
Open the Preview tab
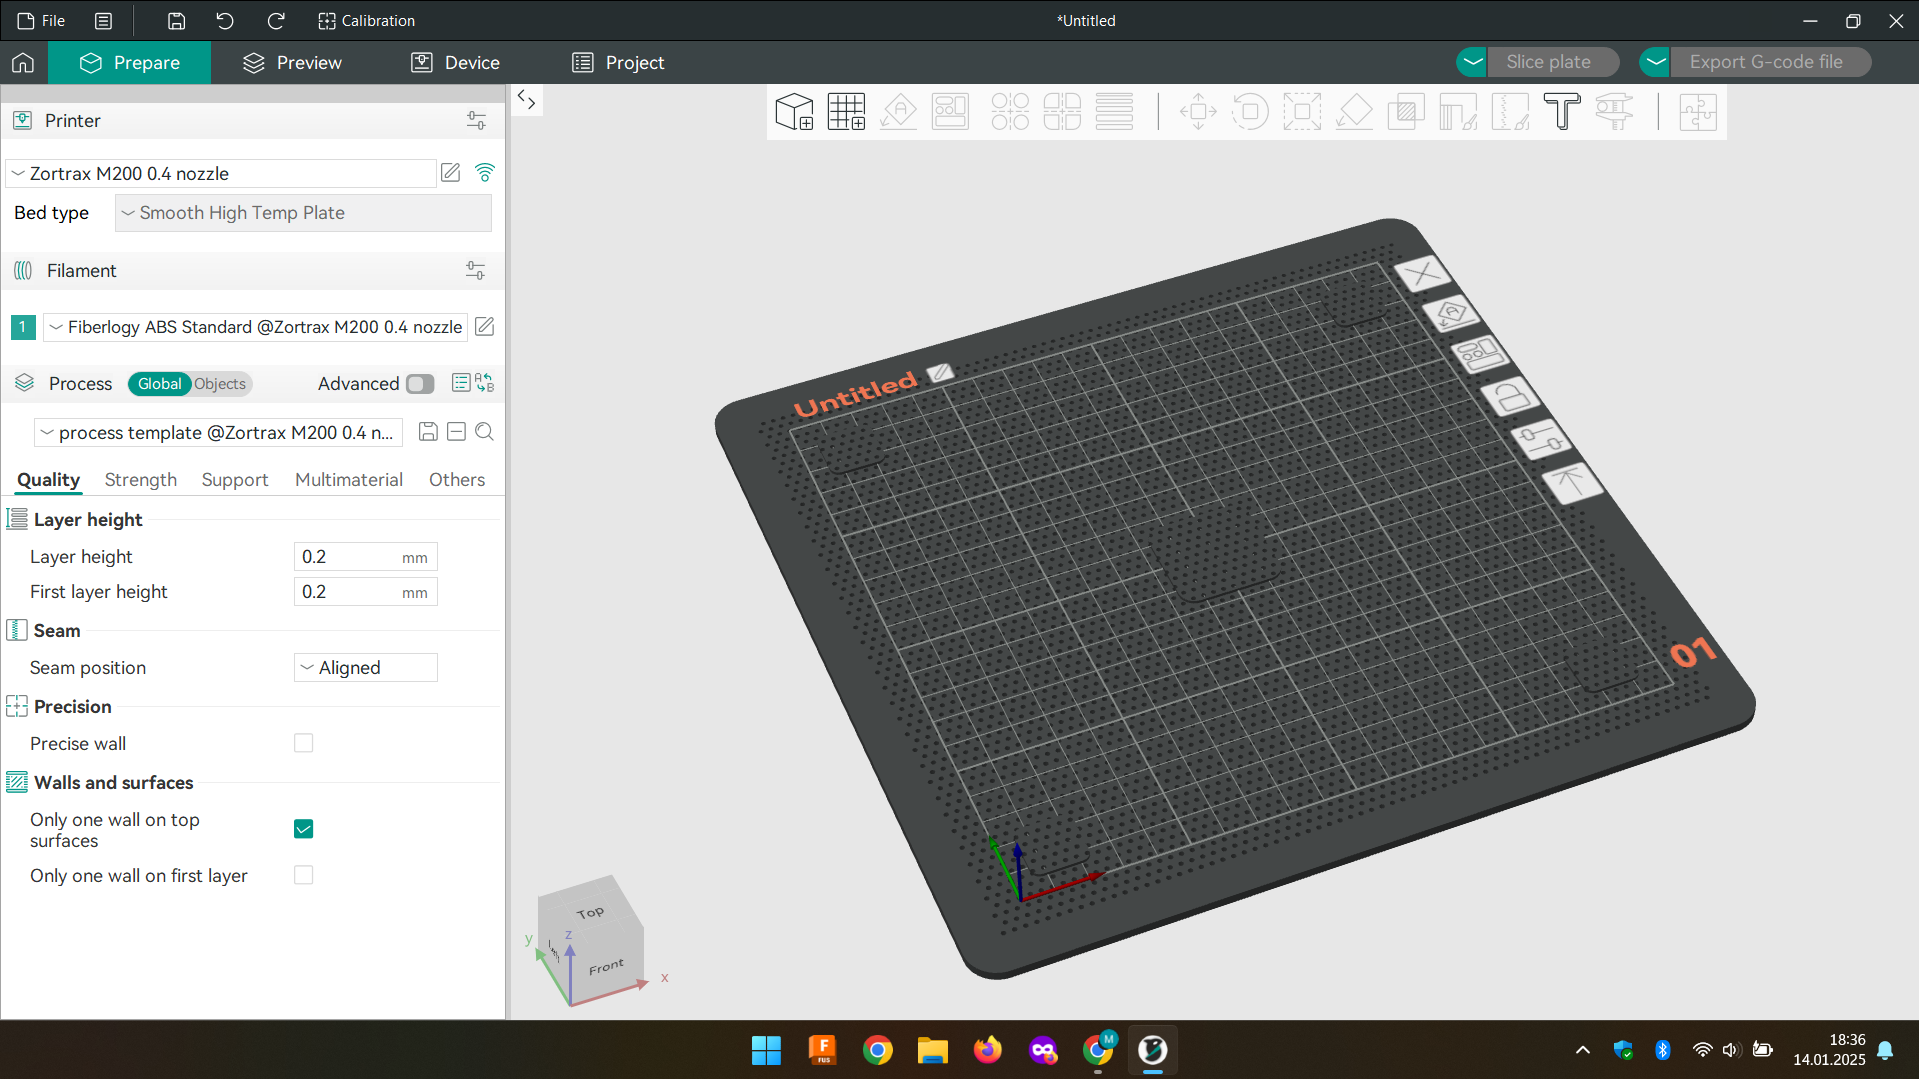click(292, 62)
